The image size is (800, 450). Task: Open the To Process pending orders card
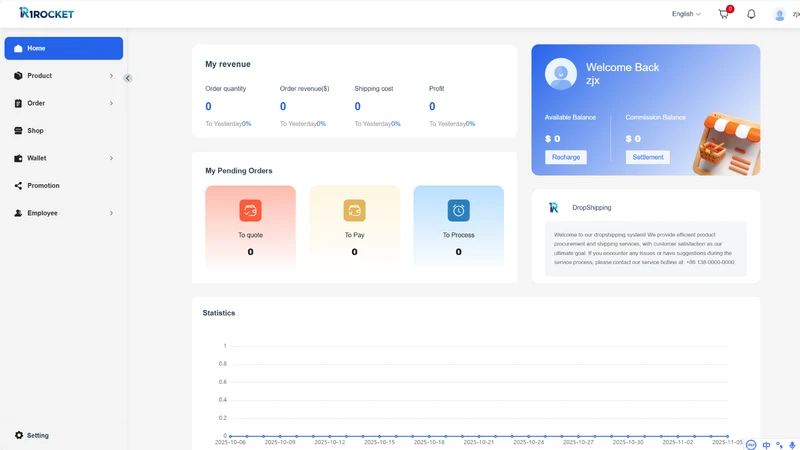pyautogui.click(x=459, y=227)
